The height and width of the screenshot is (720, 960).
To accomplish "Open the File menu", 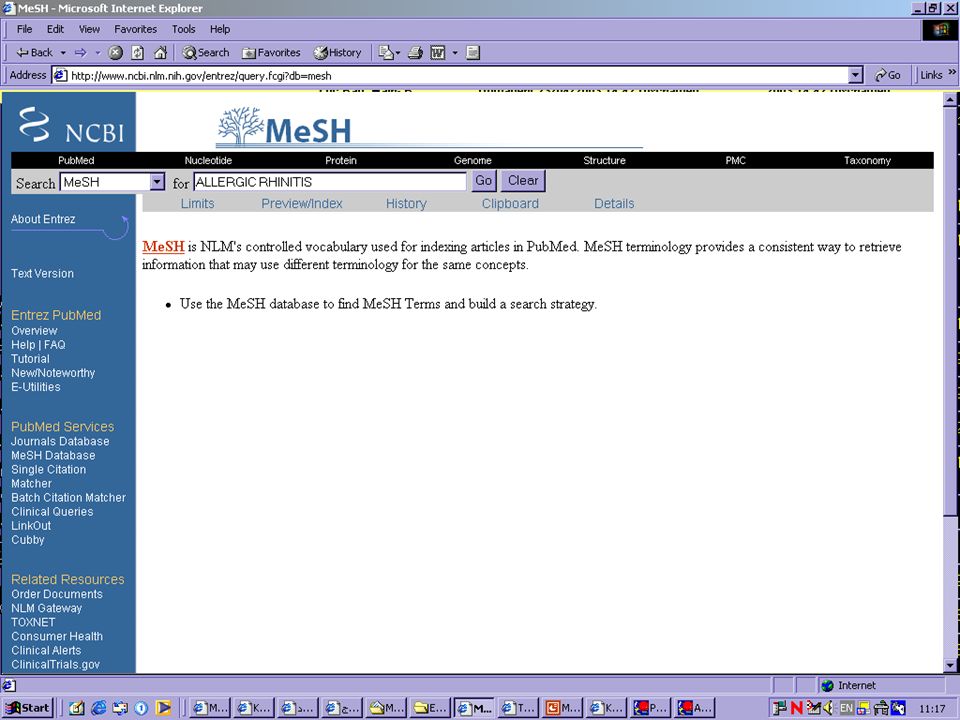I will (24, 29).
